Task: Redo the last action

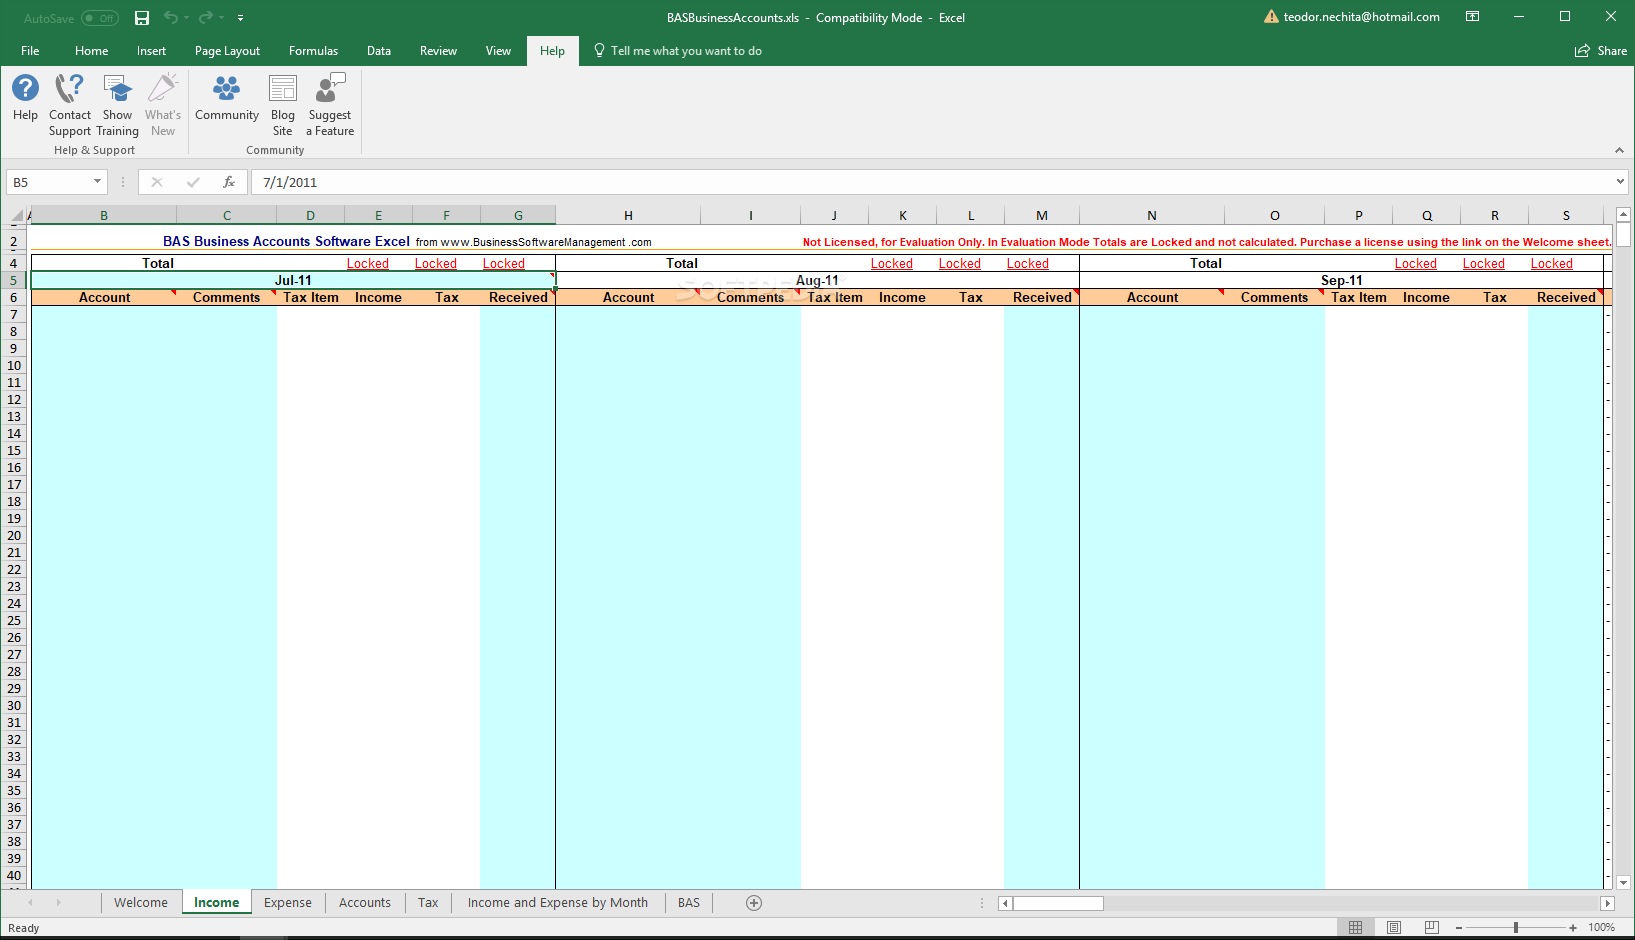Action: click(205, 18)
